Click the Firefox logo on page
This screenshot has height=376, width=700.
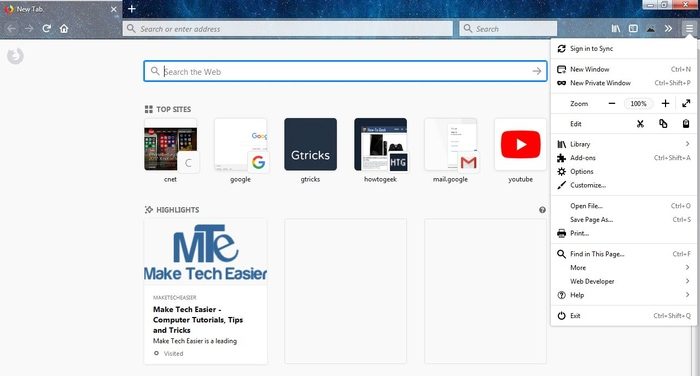pos(15,56)
